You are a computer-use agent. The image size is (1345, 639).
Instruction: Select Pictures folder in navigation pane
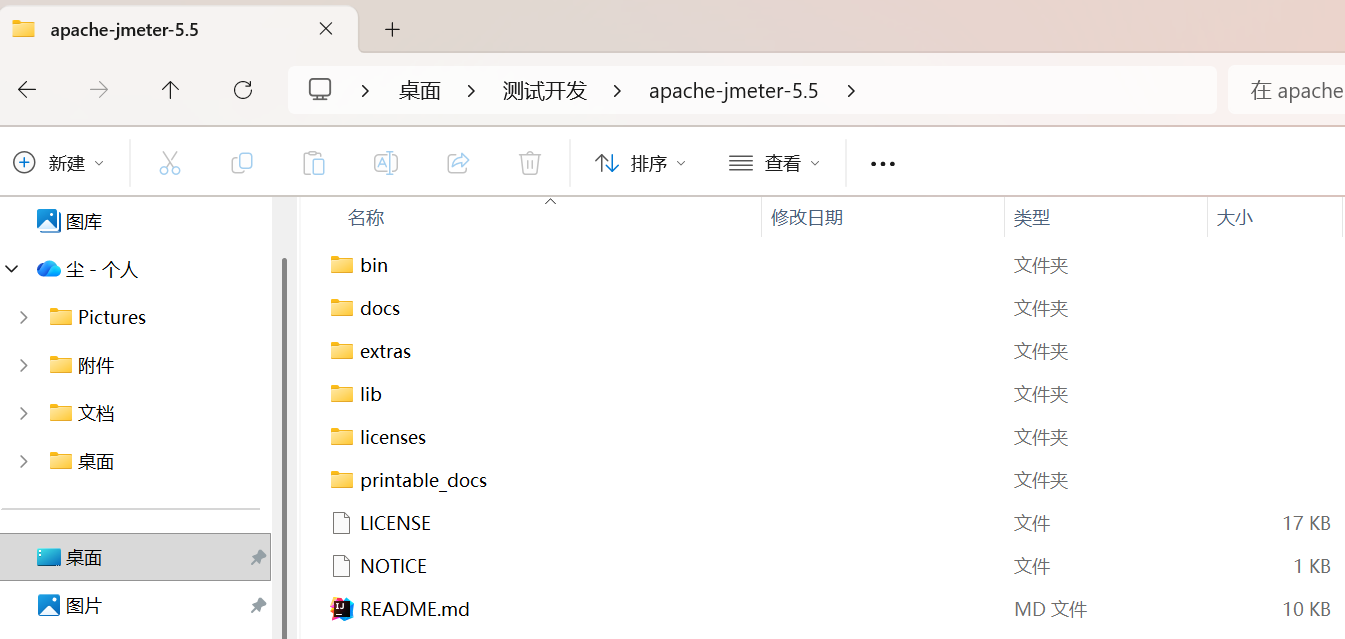coord(112,317)
